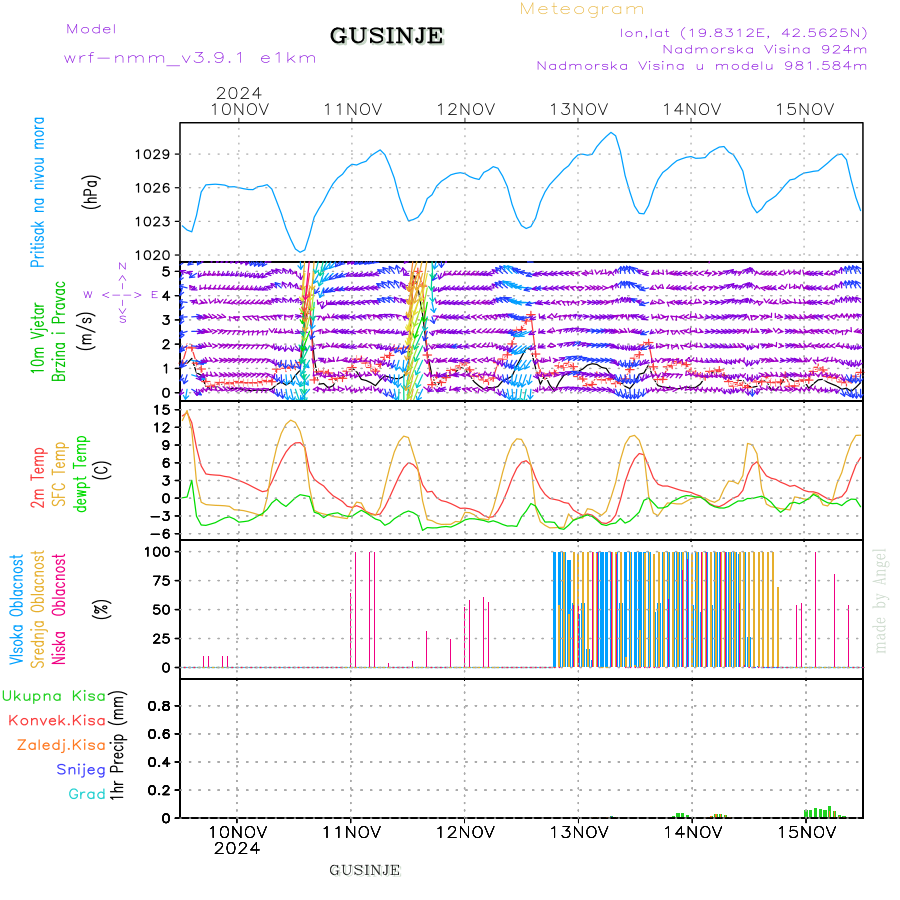This screenshot has width=900, height=900.
Task: Click the '(%)' cloudiness unit label
Action: [102, 609]
